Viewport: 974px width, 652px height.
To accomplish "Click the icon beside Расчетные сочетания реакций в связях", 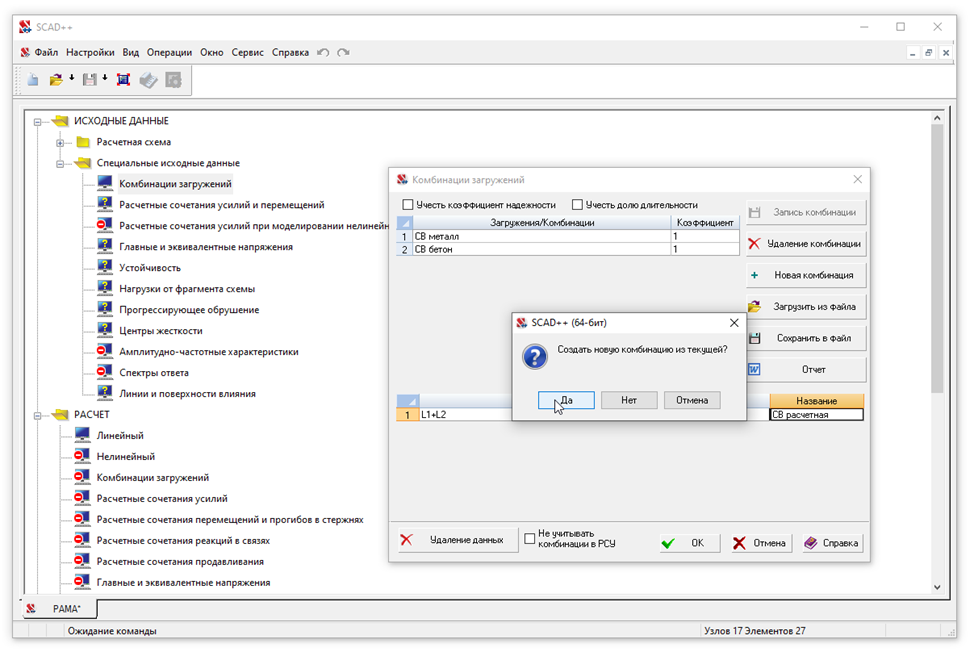I will pos(82,540).
